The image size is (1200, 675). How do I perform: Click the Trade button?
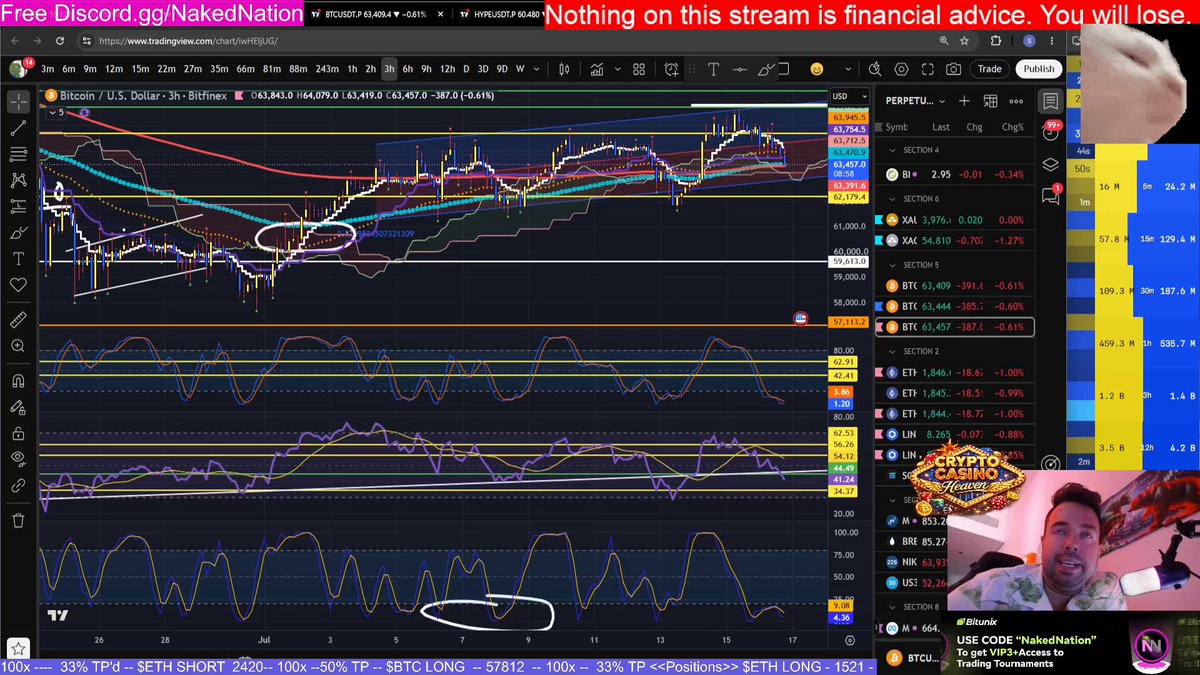(x=990, y=69)
